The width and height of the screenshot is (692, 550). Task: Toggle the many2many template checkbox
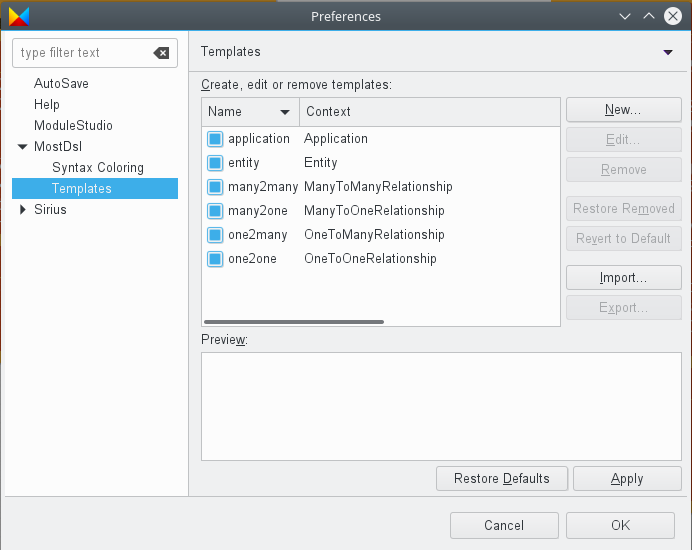click(x=215, y=187)
